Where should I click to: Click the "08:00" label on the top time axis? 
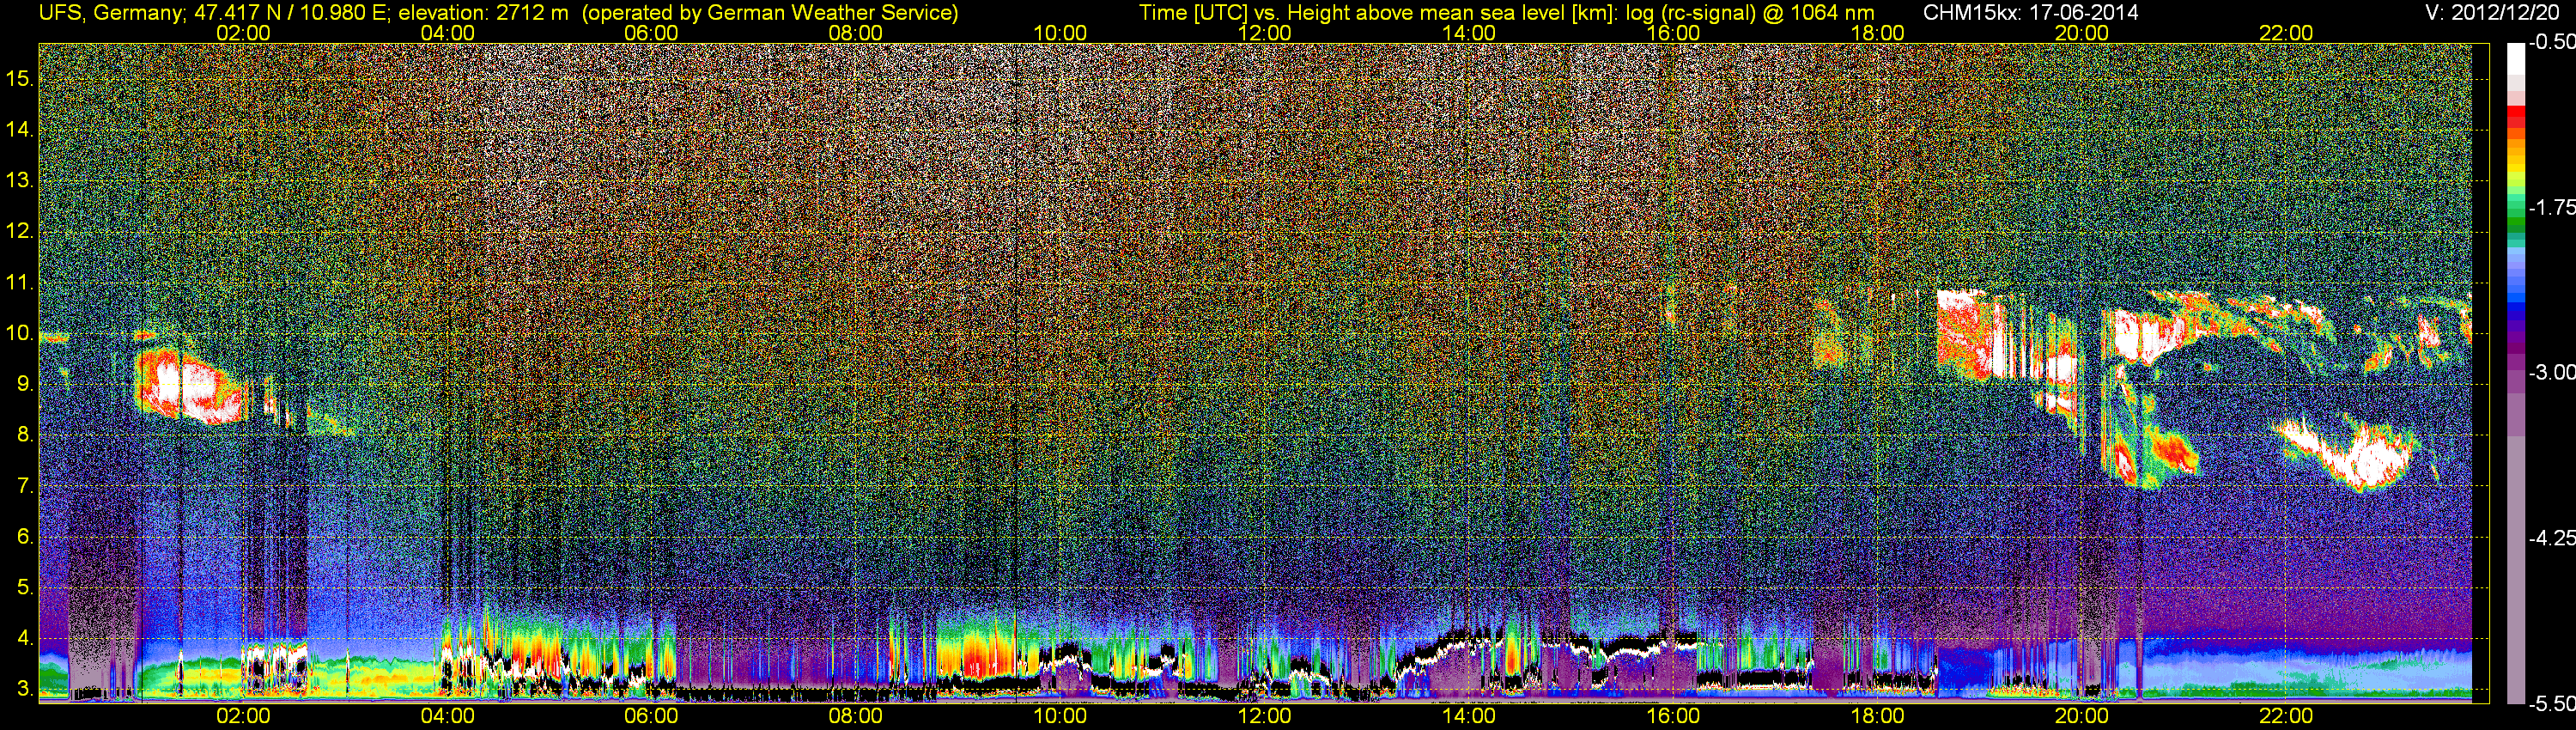click(x=856, y=33)
